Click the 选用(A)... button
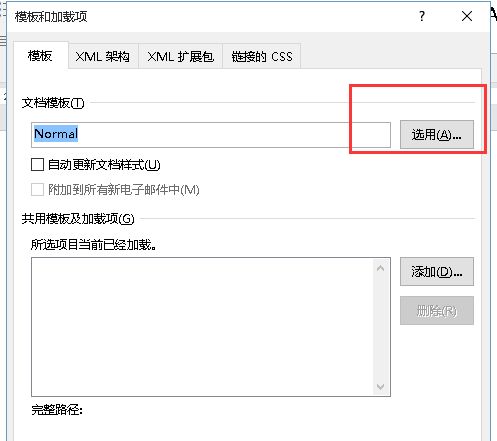The image size is (497, 441). [x=437, y=135]
